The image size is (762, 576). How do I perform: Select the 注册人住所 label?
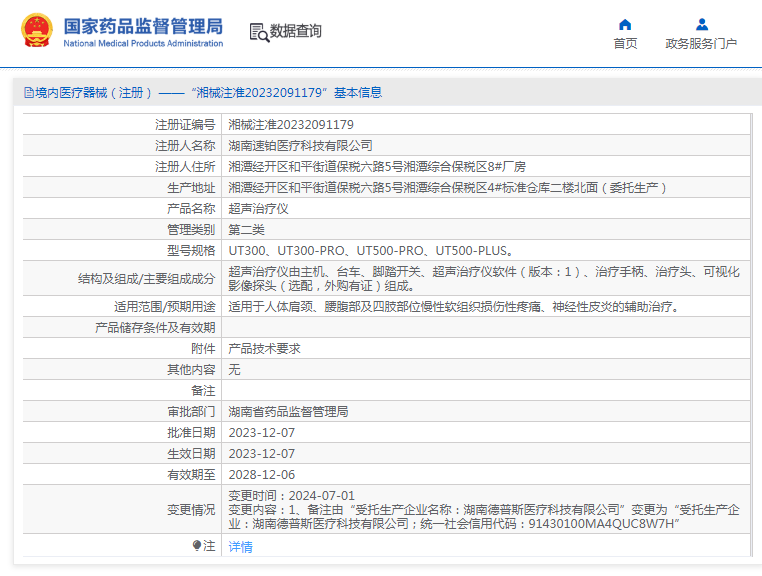[x=185, y=167]
